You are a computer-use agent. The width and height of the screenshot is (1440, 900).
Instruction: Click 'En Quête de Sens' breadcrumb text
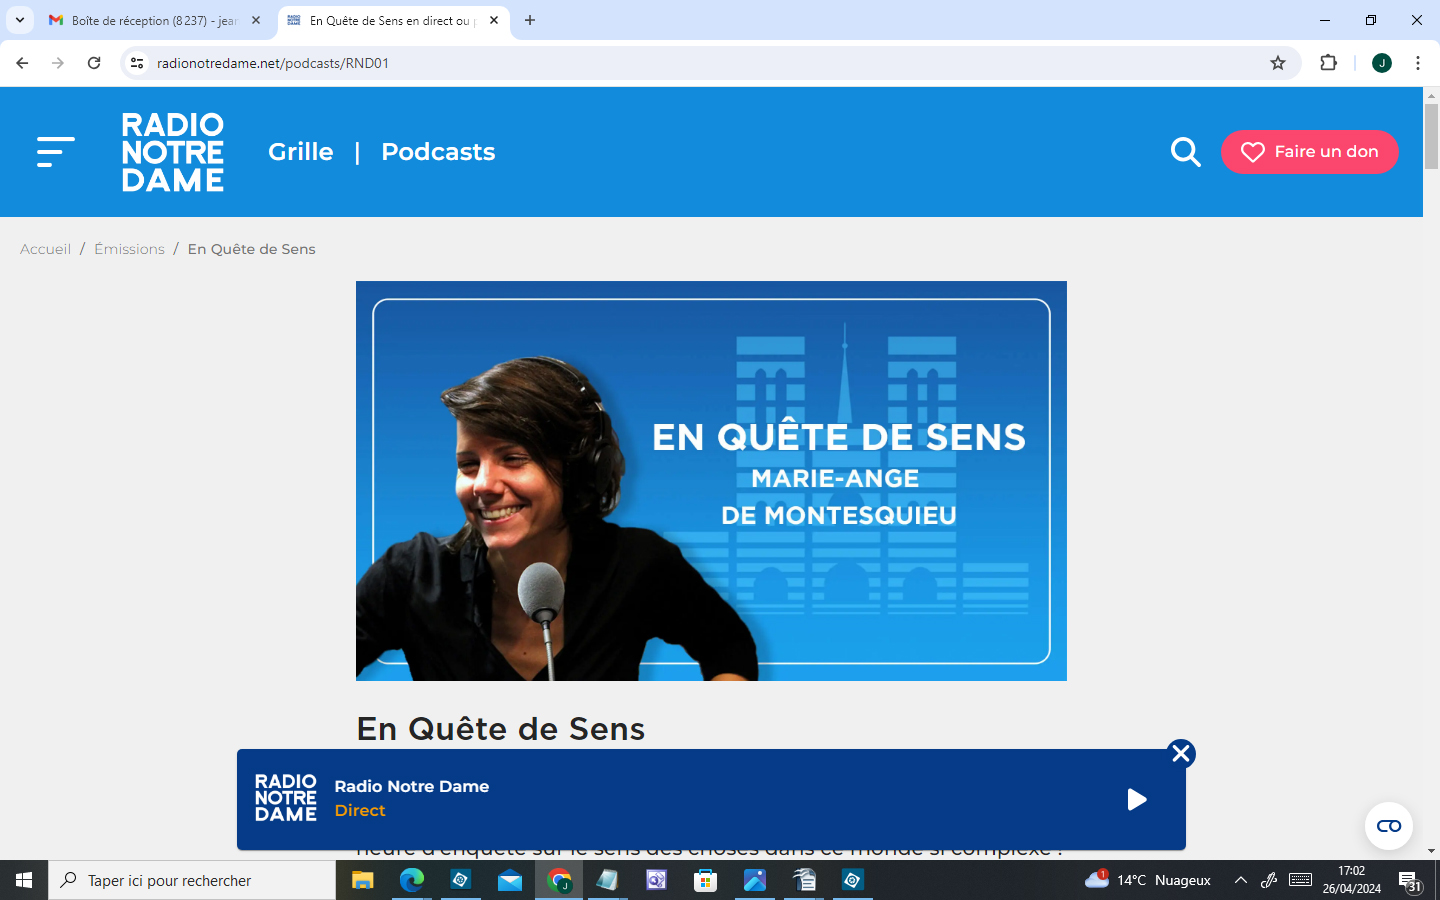252,249
